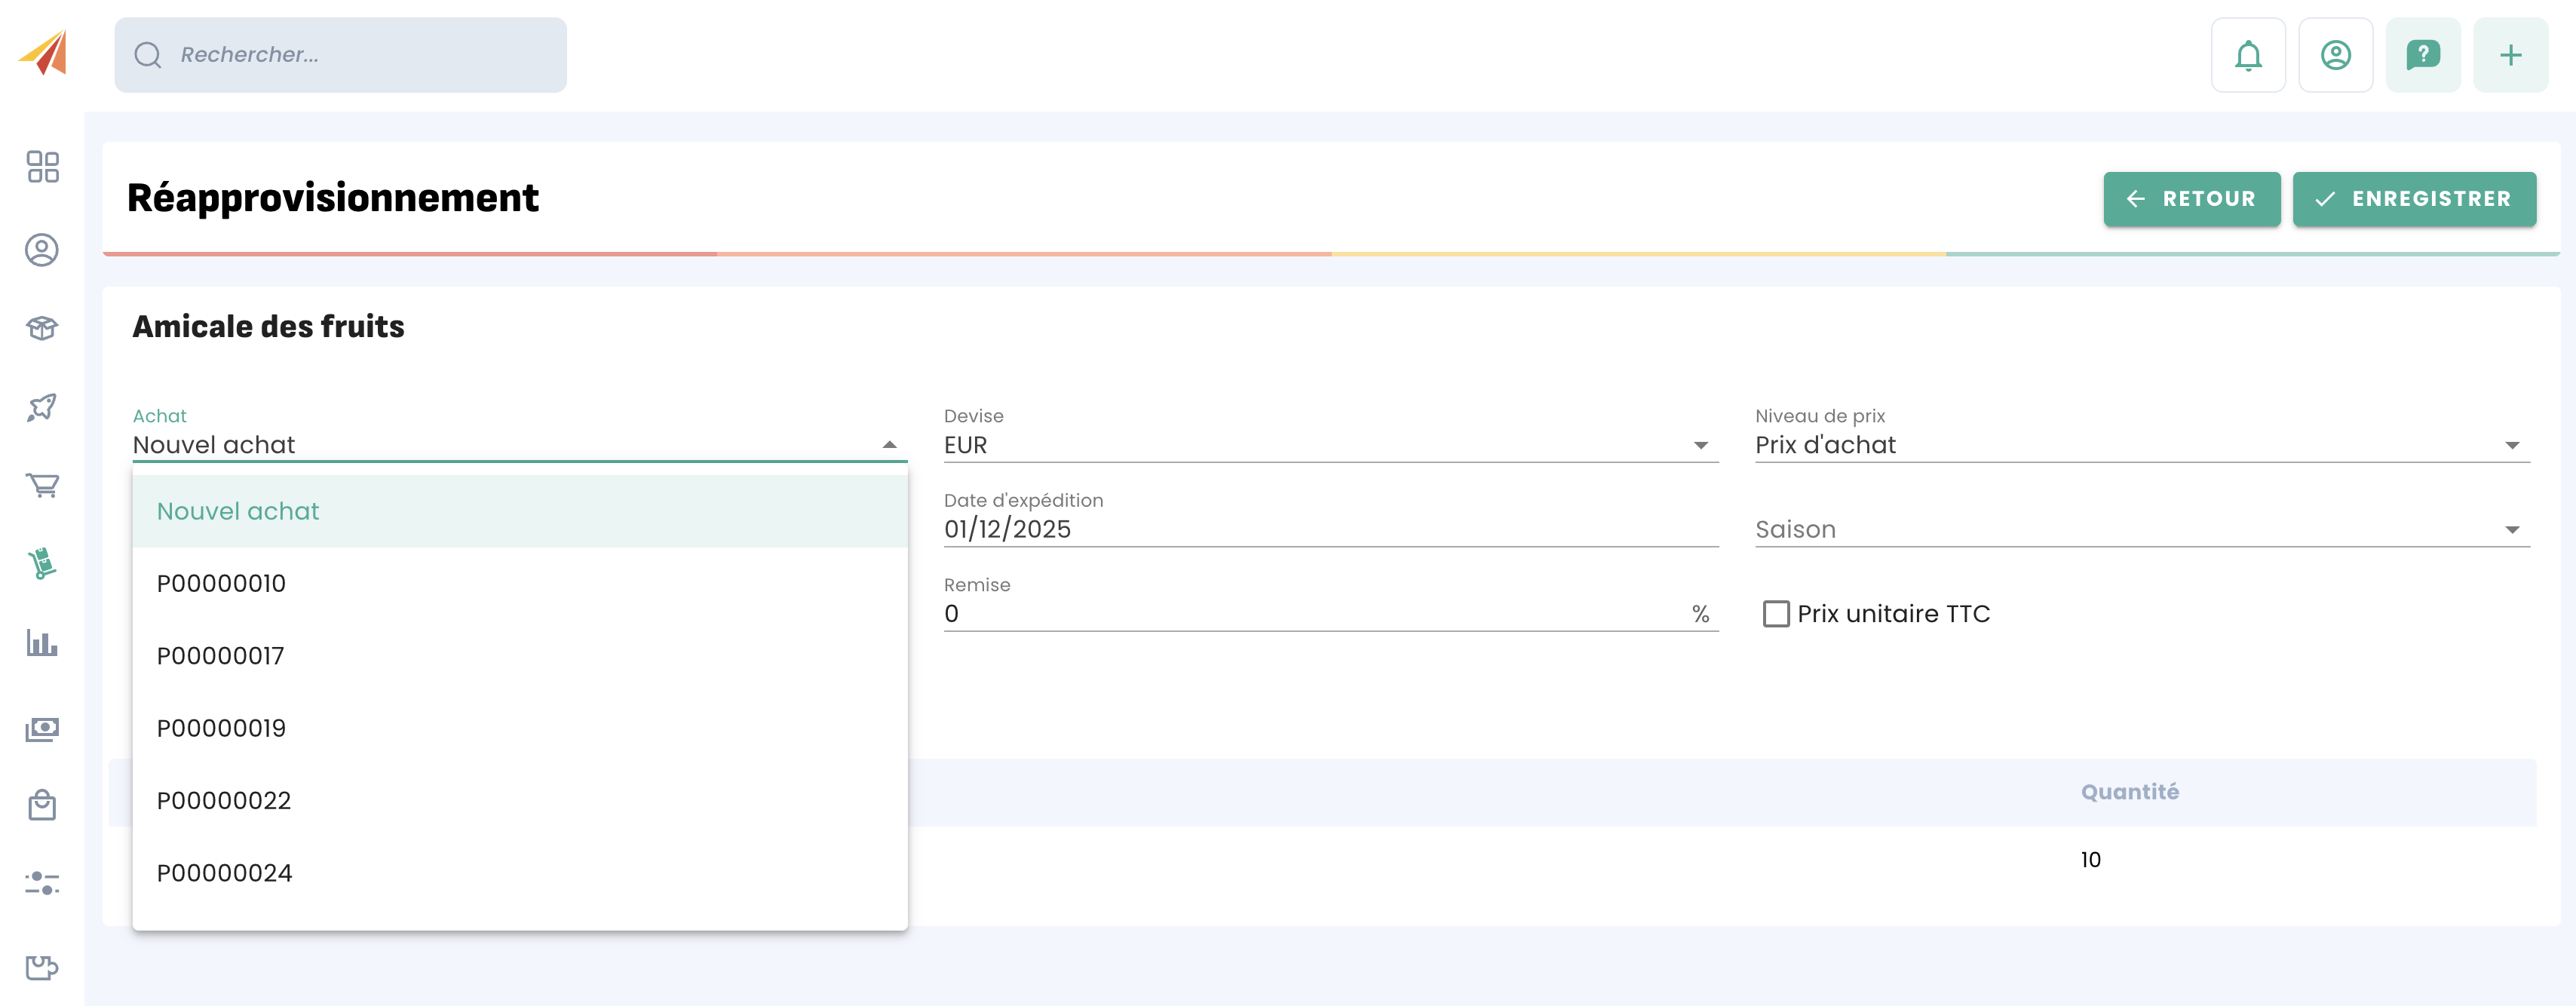
Task: Open the dashboard grid icon in sidebar
Action: coord(42,167)
